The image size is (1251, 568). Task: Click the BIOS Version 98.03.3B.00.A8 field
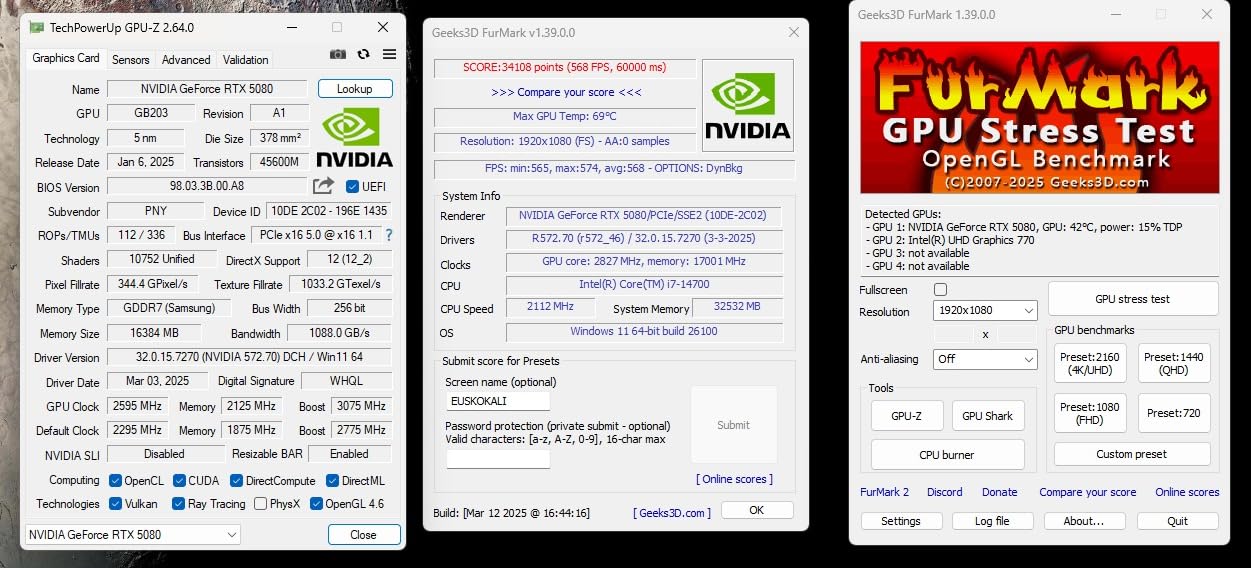coord(207,186)
